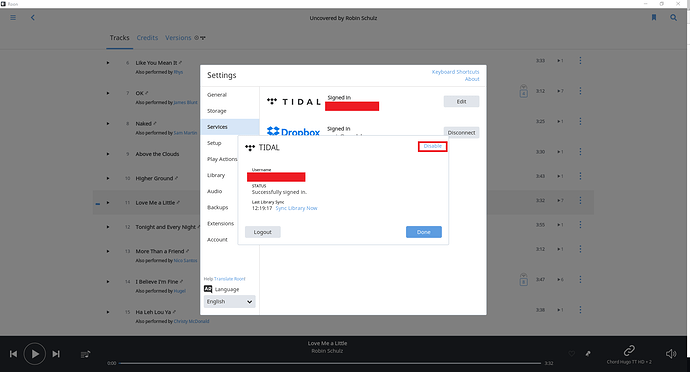Image resolution: width=690 pixels, height=372 pixels.
Task: Open the play queue icon
Action: (x=85, y=354)
